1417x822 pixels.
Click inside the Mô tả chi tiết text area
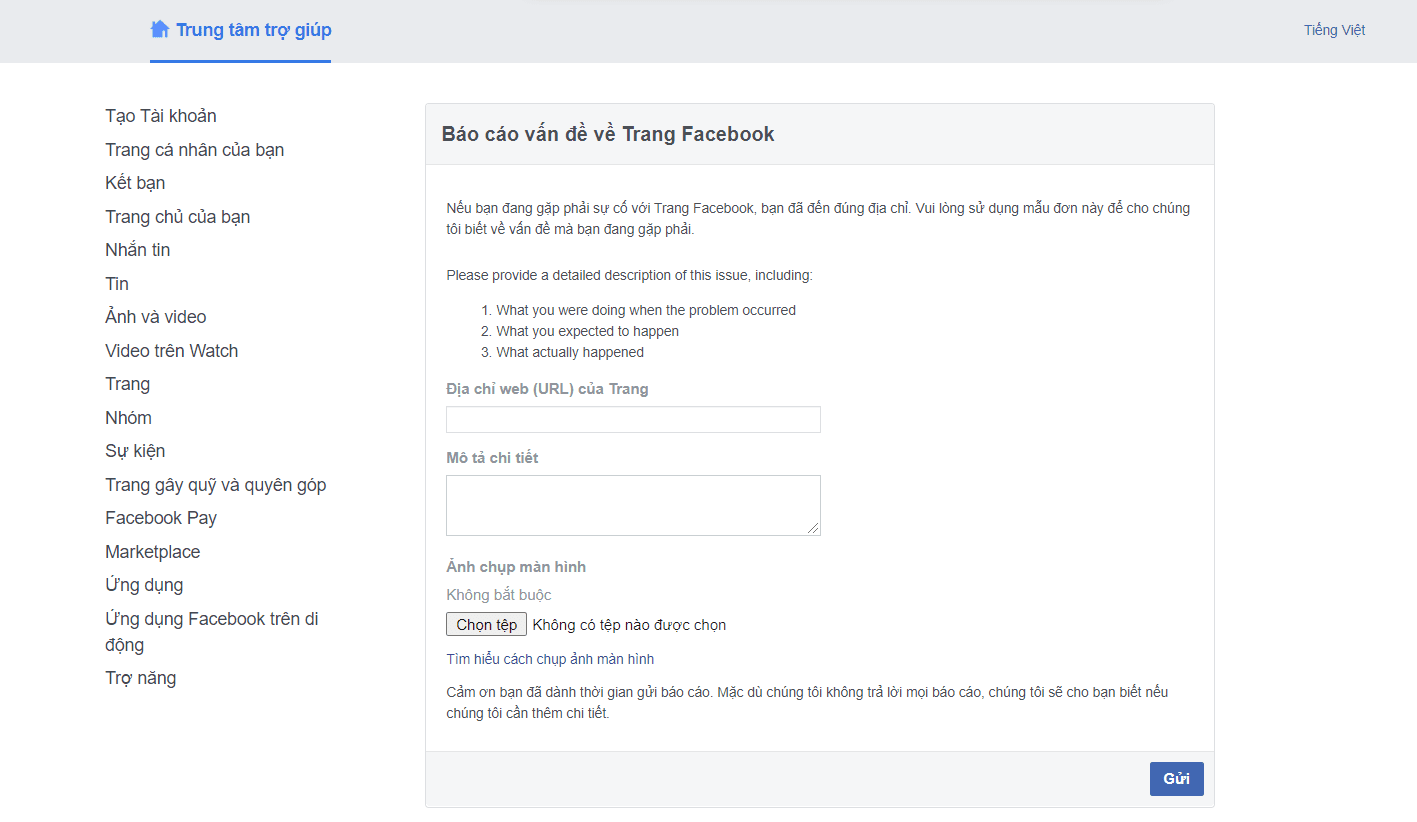(632, 503)
